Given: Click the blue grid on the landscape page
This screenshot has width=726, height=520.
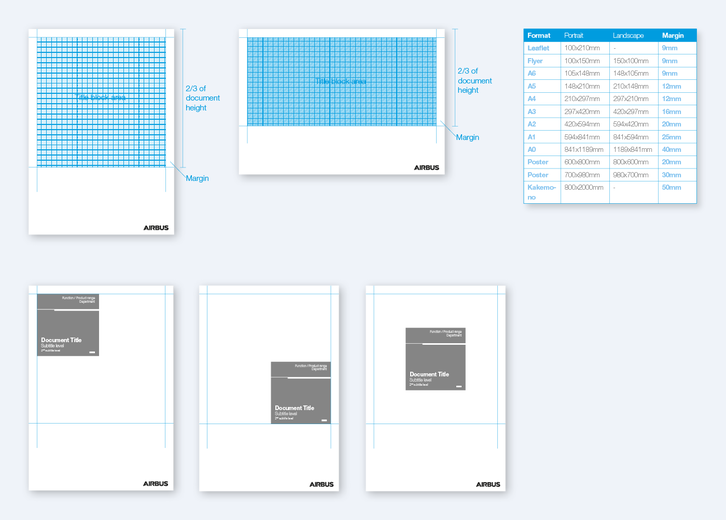Looking at the screenshot, I should click(342, 82).
